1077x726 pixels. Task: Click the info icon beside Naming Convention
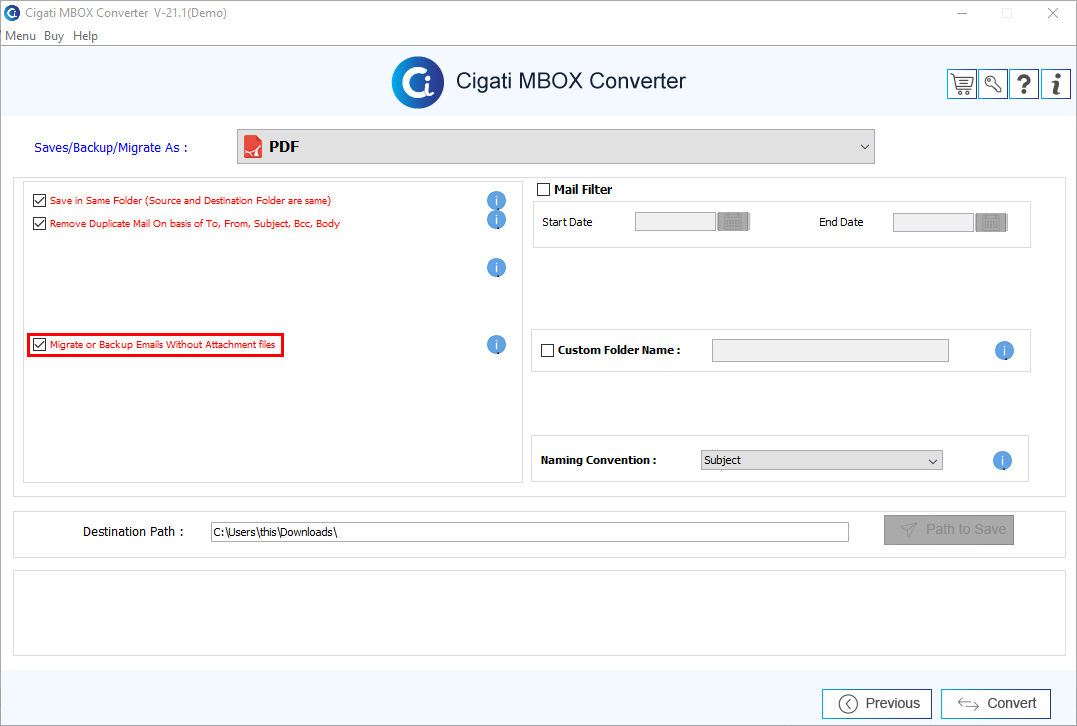click(x=1002, y=461)
